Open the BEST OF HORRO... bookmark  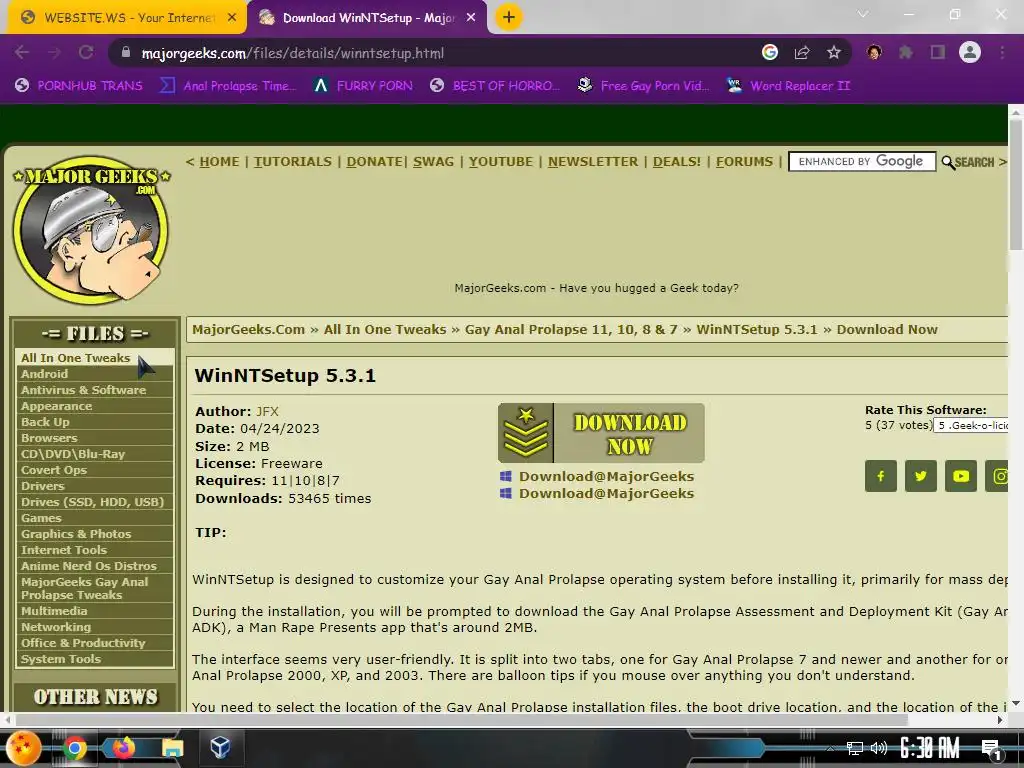495,86
